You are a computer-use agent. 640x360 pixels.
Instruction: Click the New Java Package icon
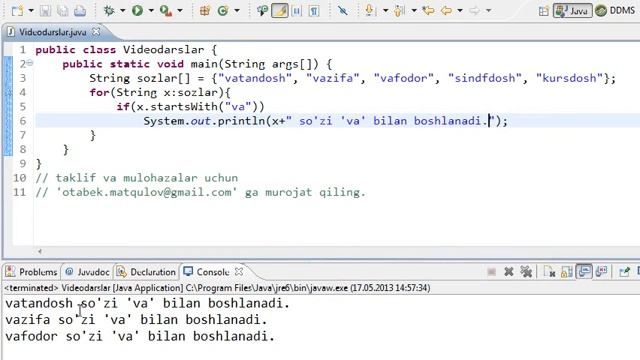pos(204,10)
